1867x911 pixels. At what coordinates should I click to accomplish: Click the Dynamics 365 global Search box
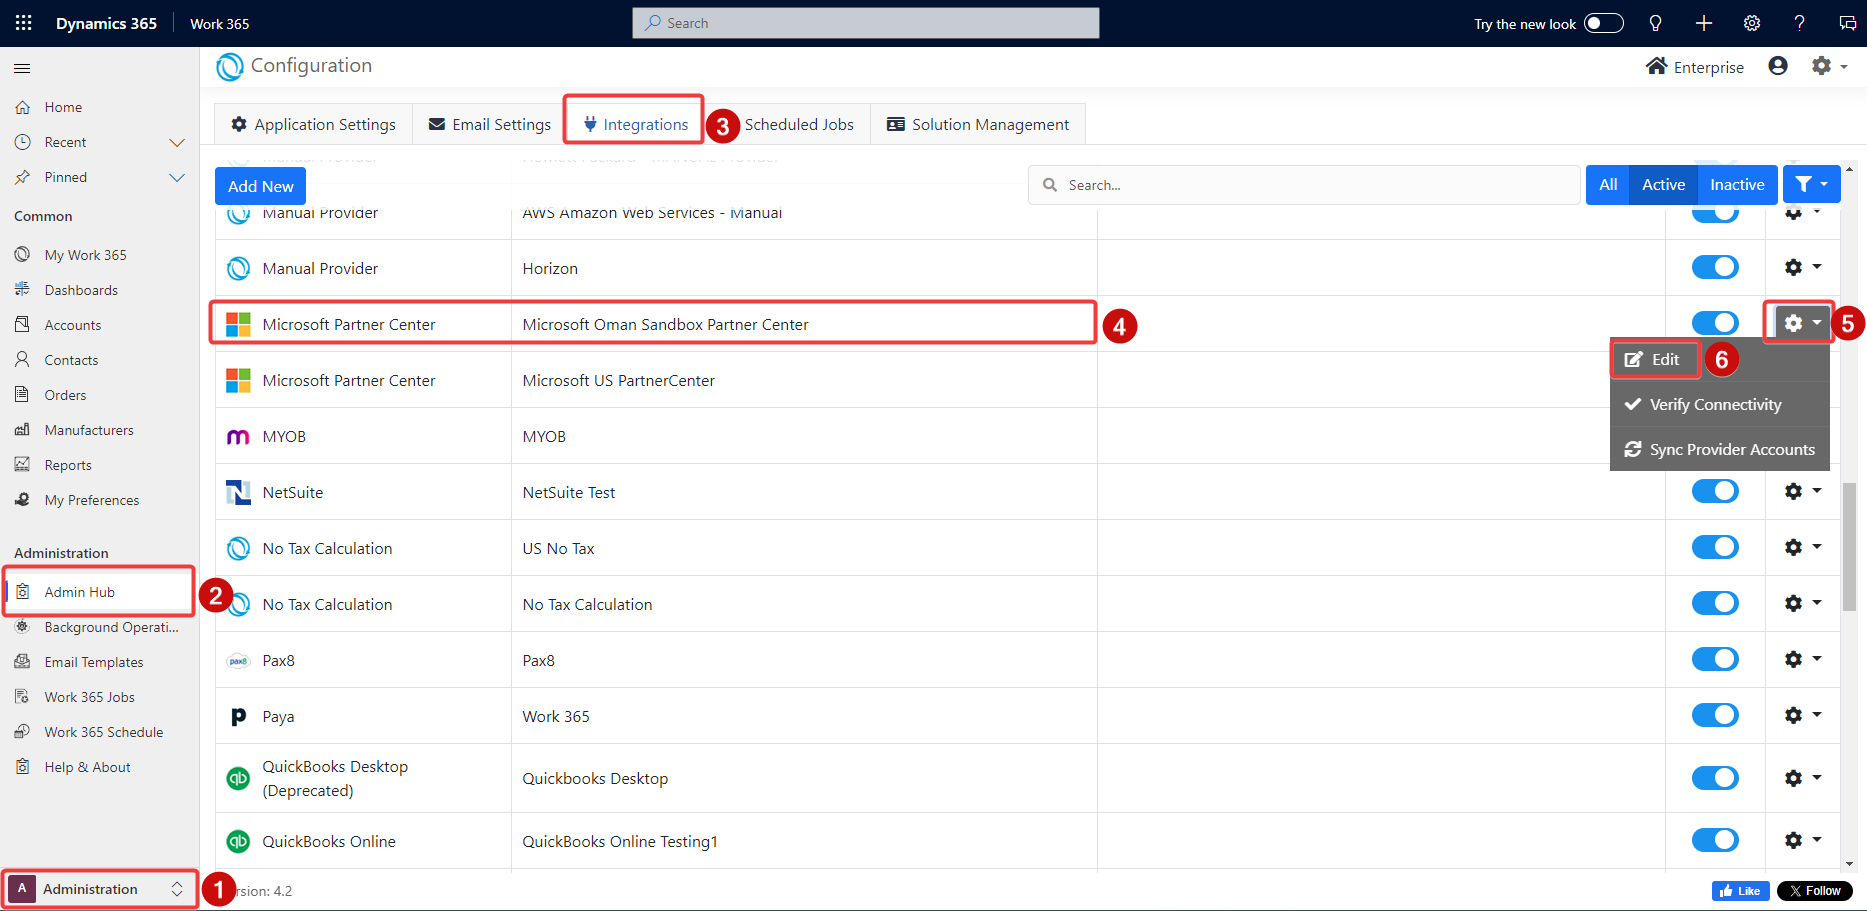(x=866, y=23)
